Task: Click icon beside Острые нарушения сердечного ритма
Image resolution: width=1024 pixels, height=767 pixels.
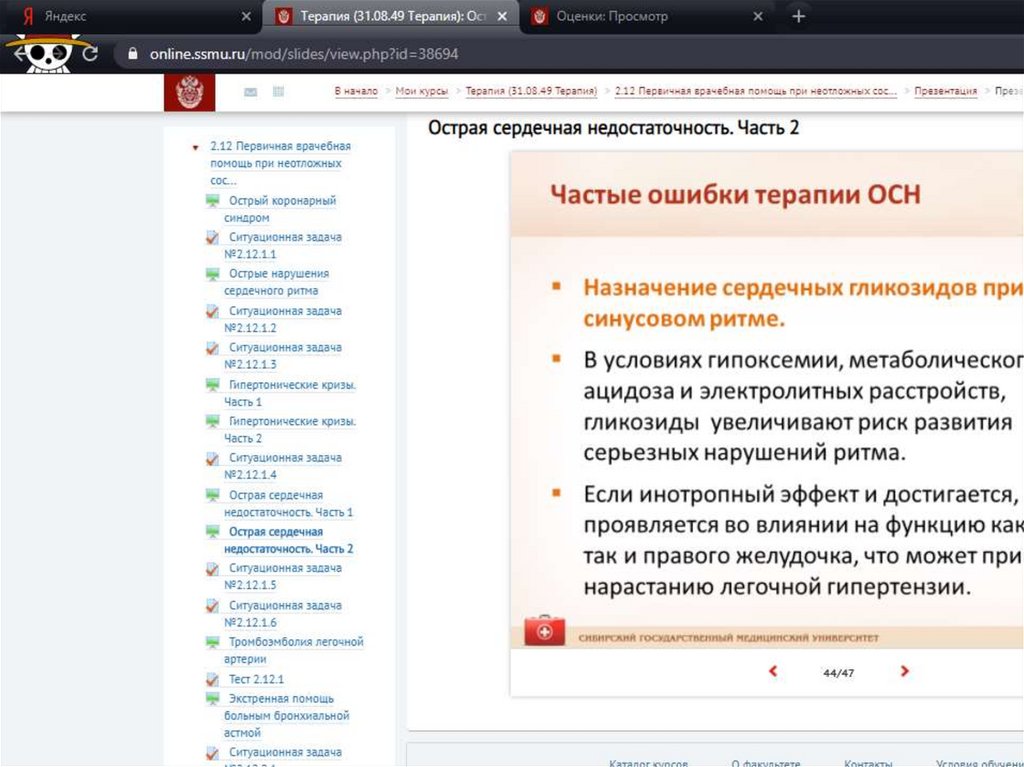Action: [213, 274]
